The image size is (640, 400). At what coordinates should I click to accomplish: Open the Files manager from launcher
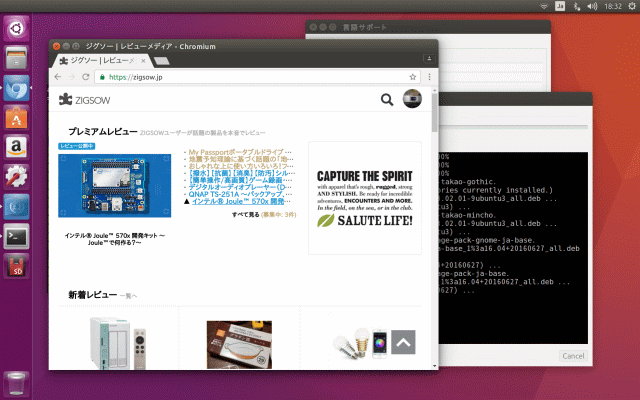(16, 58)
